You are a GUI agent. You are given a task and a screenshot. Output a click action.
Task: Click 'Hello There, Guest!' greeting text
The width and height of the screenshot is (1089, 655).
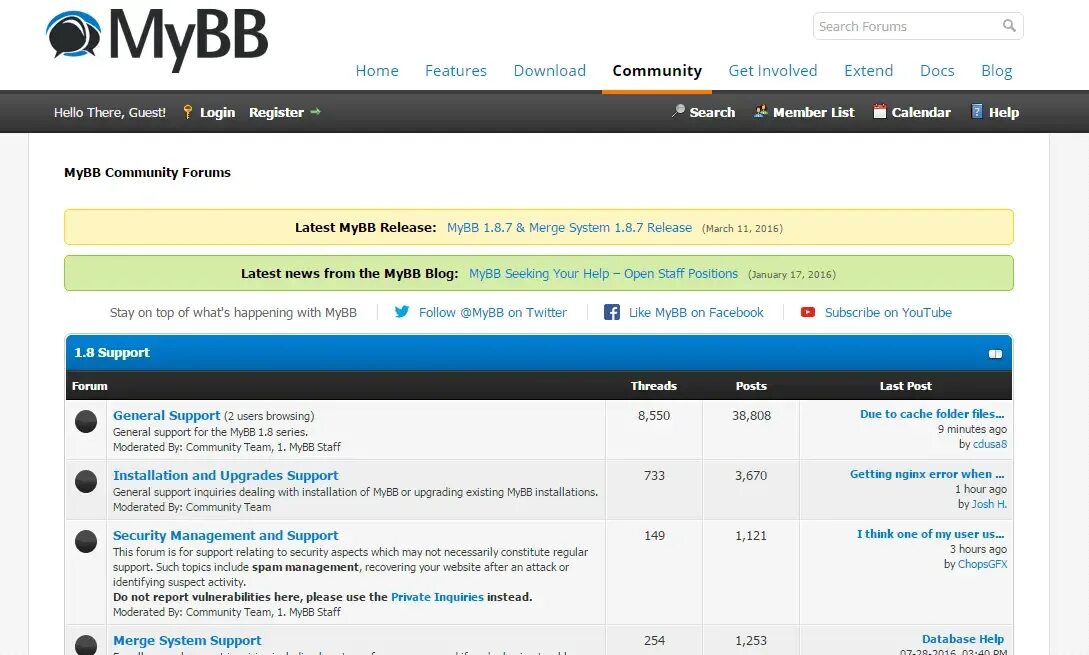tap(110, 113)
